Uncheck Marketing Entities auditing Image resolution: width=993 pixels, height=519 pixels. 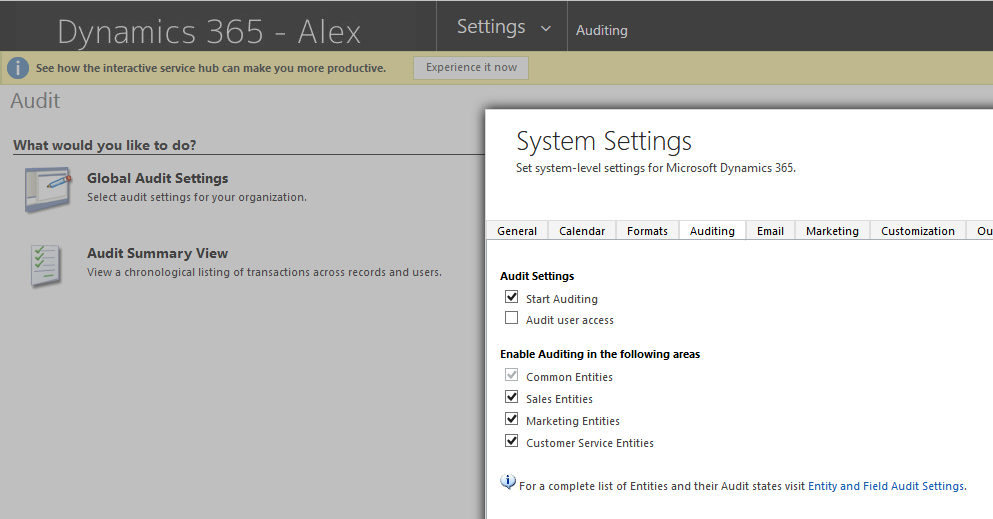point(512,420)
